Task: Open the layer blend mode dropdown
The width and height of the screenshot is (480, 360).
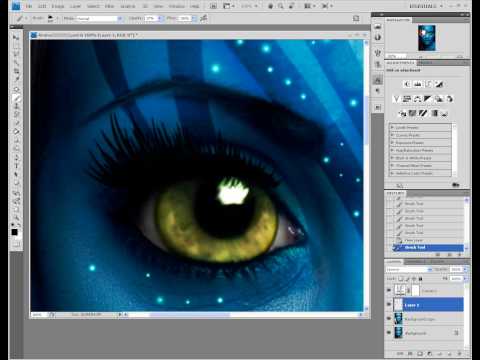Action: [409, 269]
